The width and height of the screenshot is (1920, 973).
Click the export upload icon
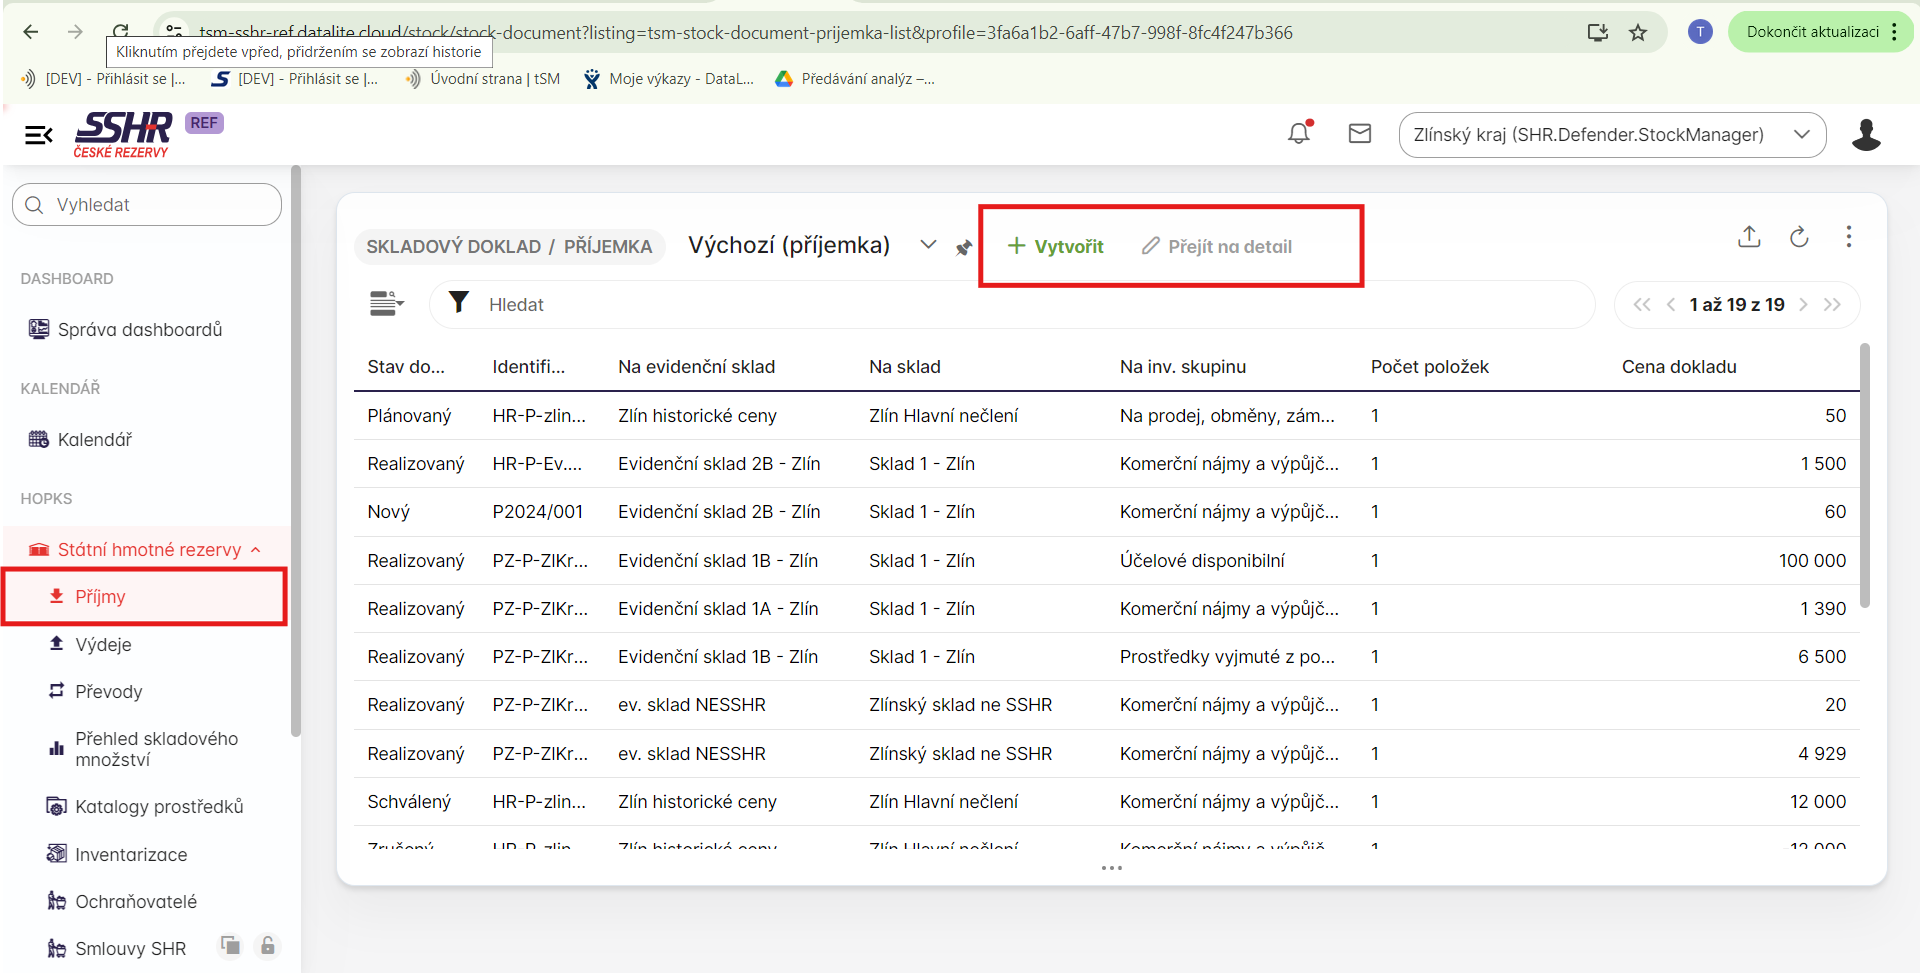(x=1748, y=237)
